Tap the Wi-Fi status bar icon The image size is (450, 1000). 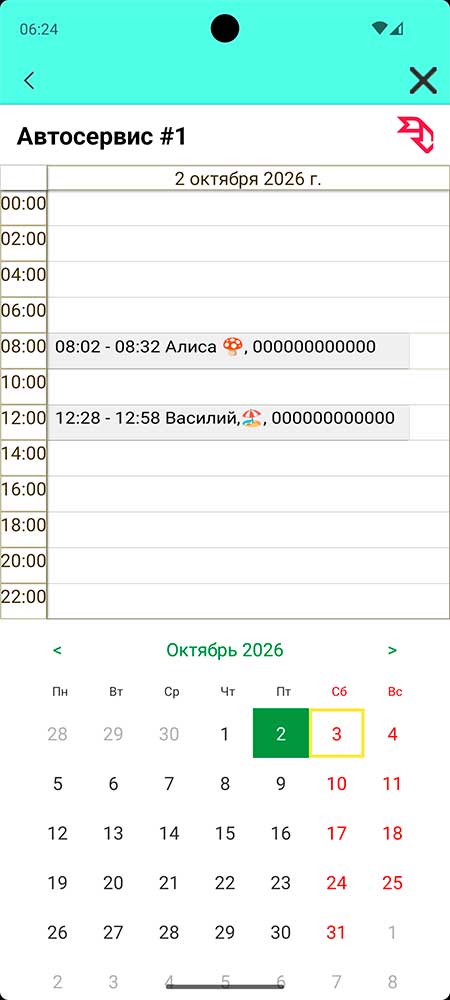[380, 28]
